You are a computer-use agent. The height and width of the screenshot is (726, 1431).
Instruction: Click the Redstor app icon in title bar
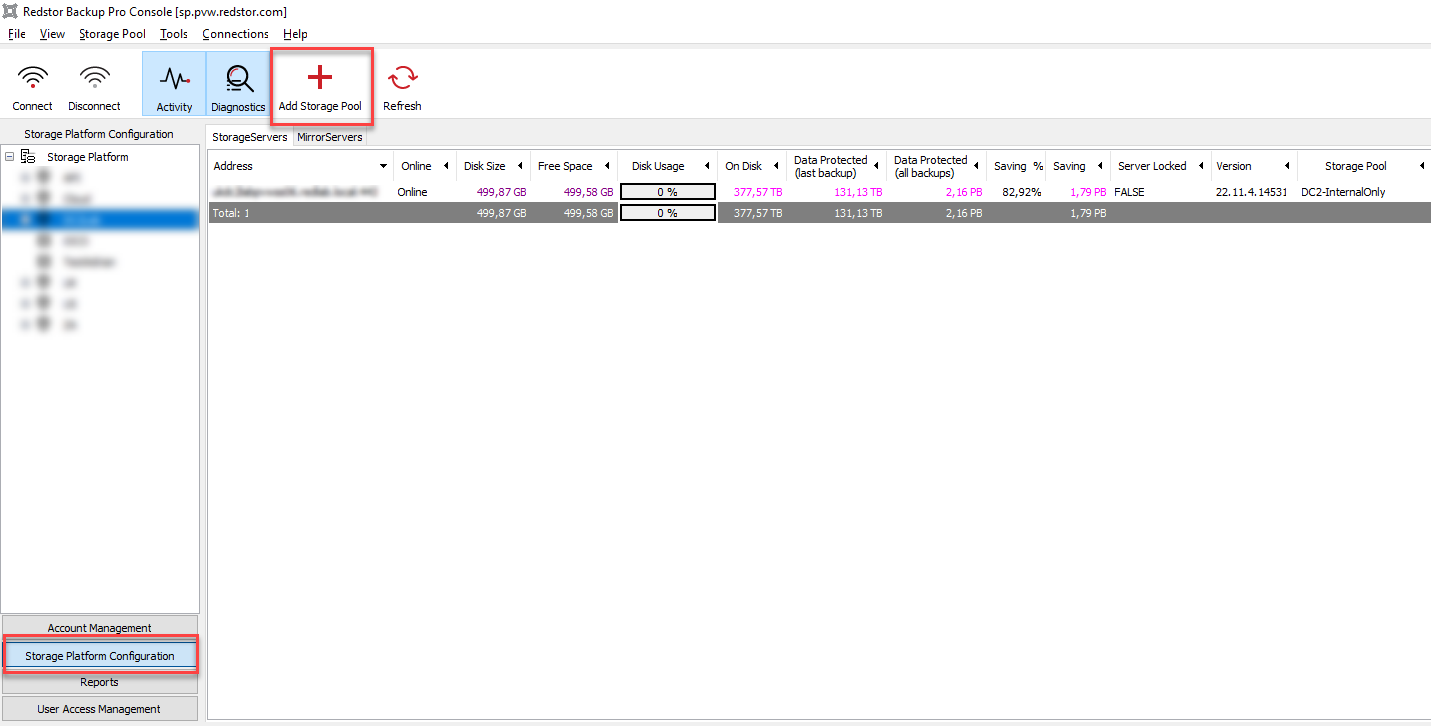tap(11, 11)
